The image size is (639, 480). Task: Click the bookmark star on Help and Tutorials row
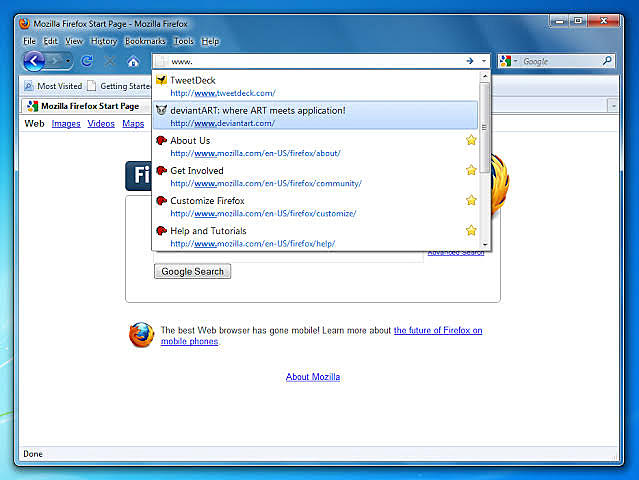point(471,230)
